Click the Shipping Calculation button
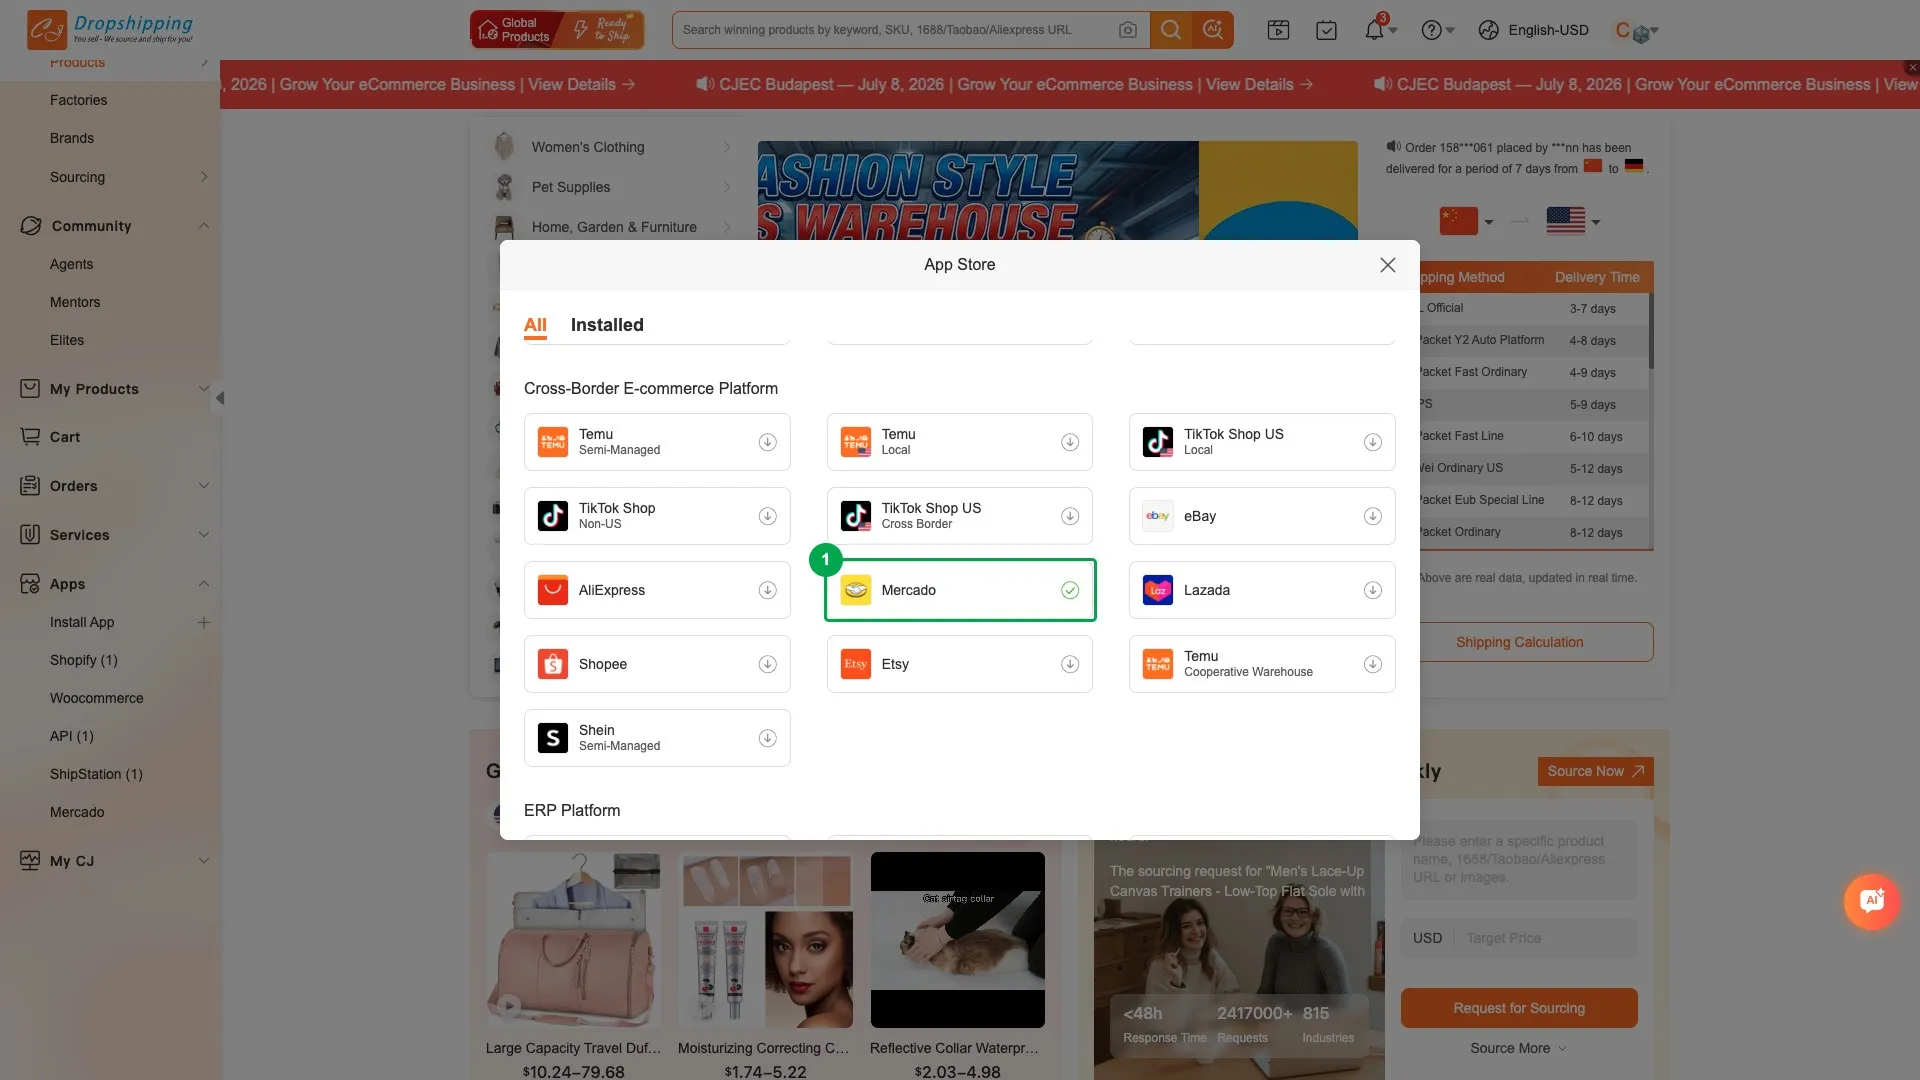1920x1080 pixels. coord(1519,642)
